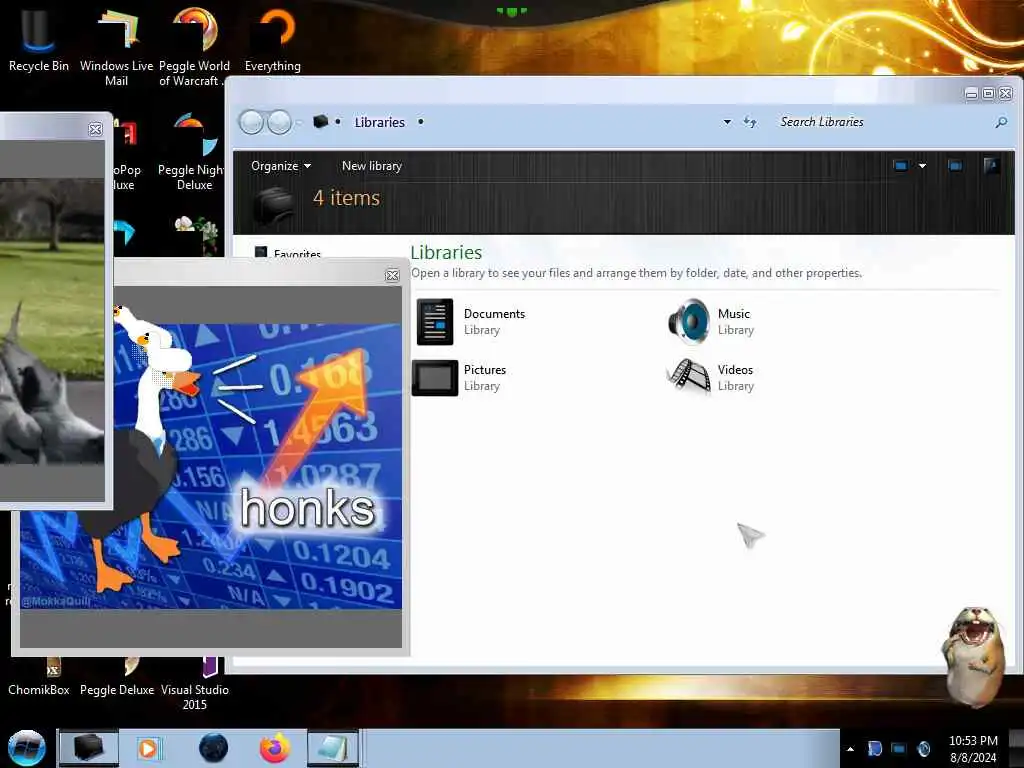
Task: Open the Organize menu
Action: 281,166
